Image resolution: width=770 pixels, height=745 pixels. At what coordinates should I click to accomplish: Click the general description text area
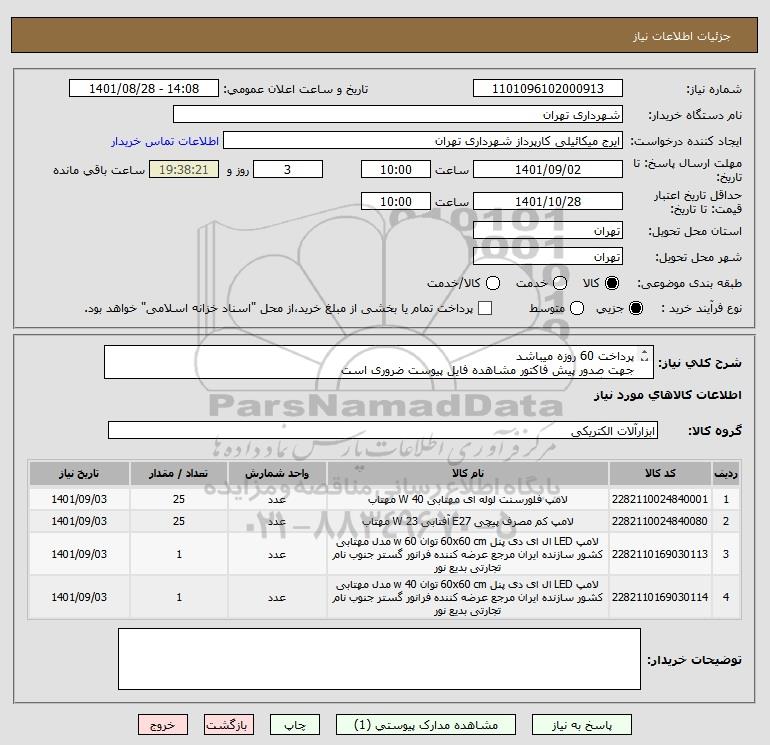tap(379, 362)
